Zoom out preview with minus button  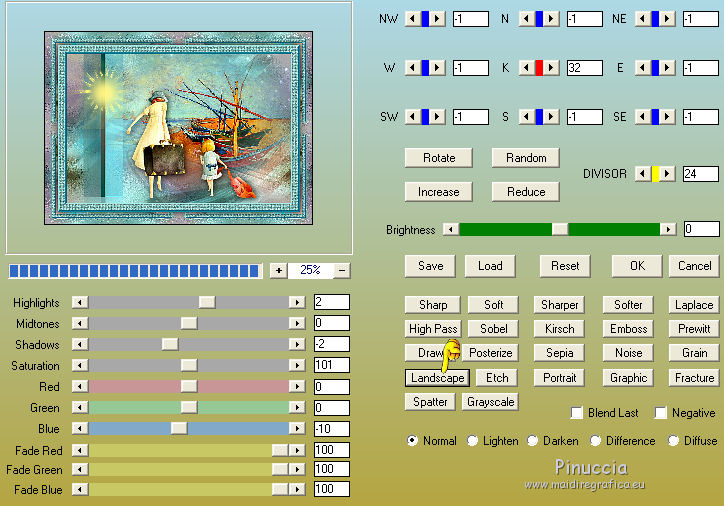(x=342, y=271)
